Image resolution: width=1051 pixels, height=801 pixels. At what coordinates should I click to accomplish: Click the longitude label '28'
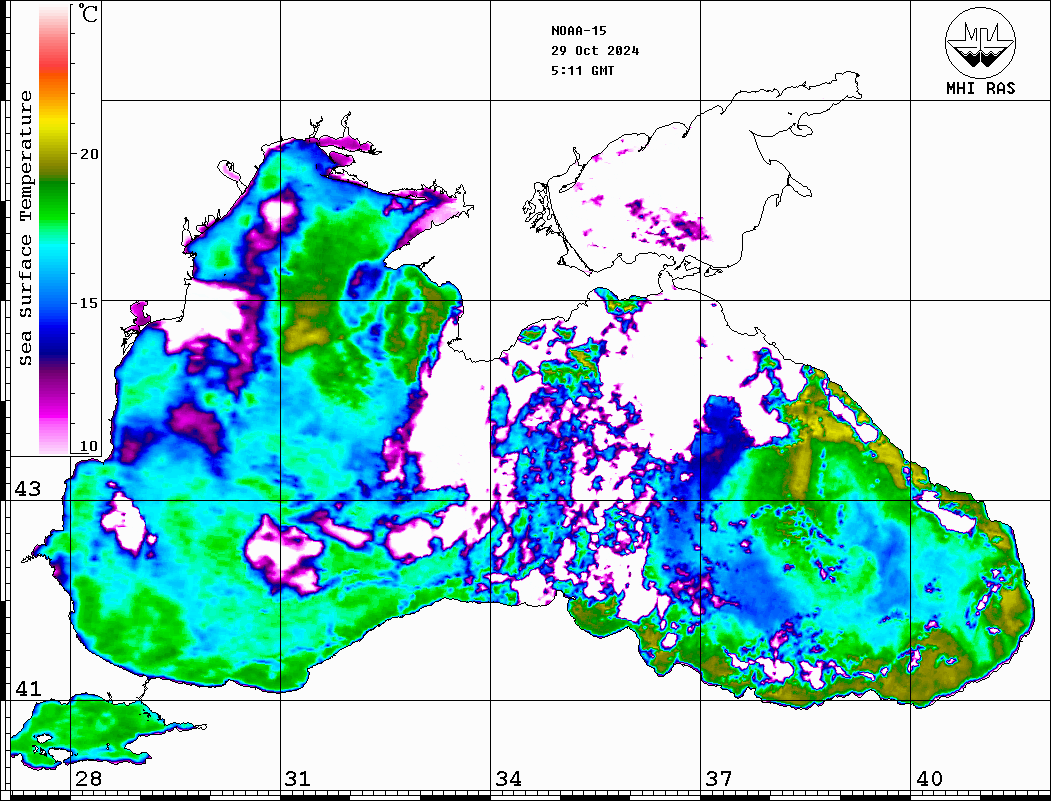click(x=88, y=778)
